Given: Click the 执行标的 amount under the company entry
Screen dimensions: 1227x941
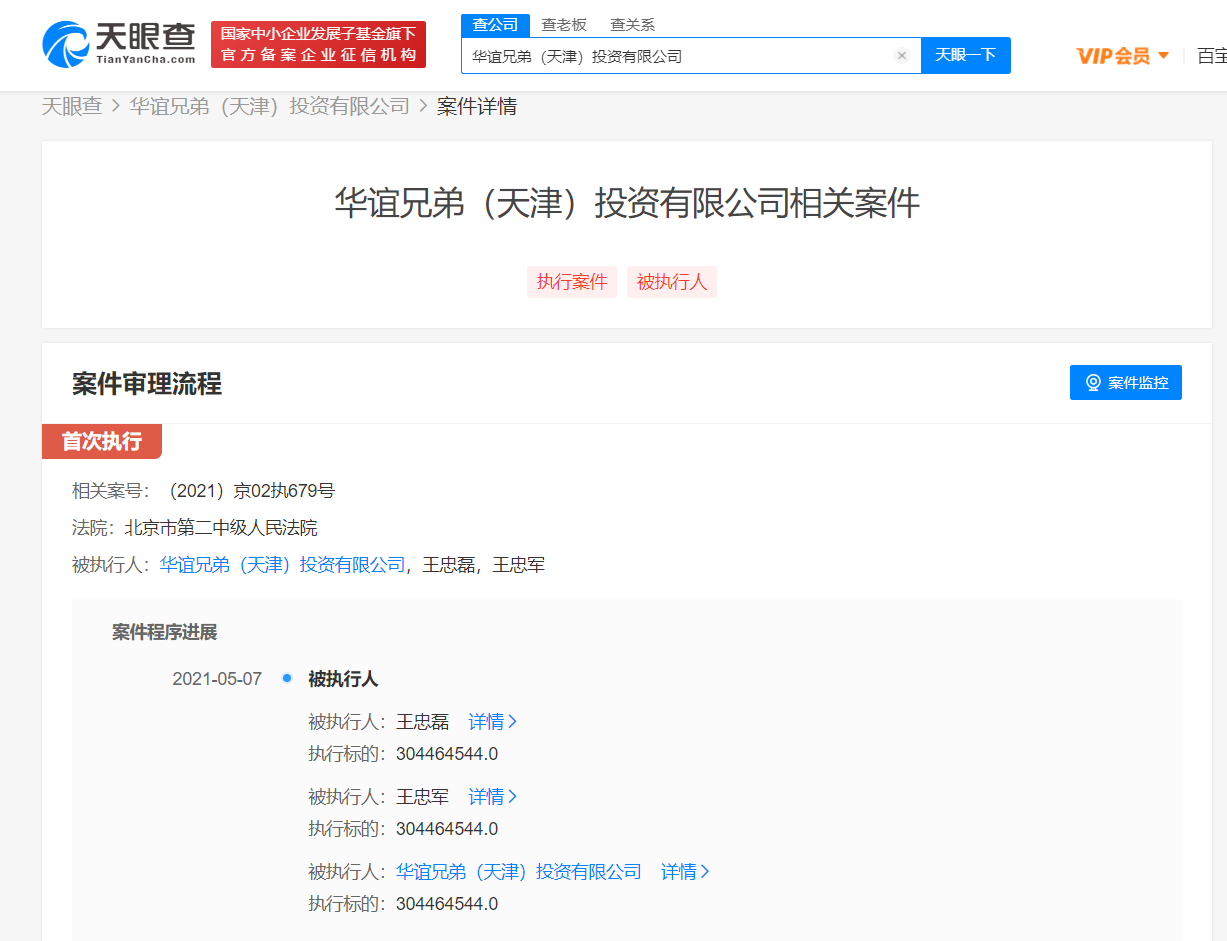Looking at the screenshot, I should pyautogui.click(x=447, y=904).
